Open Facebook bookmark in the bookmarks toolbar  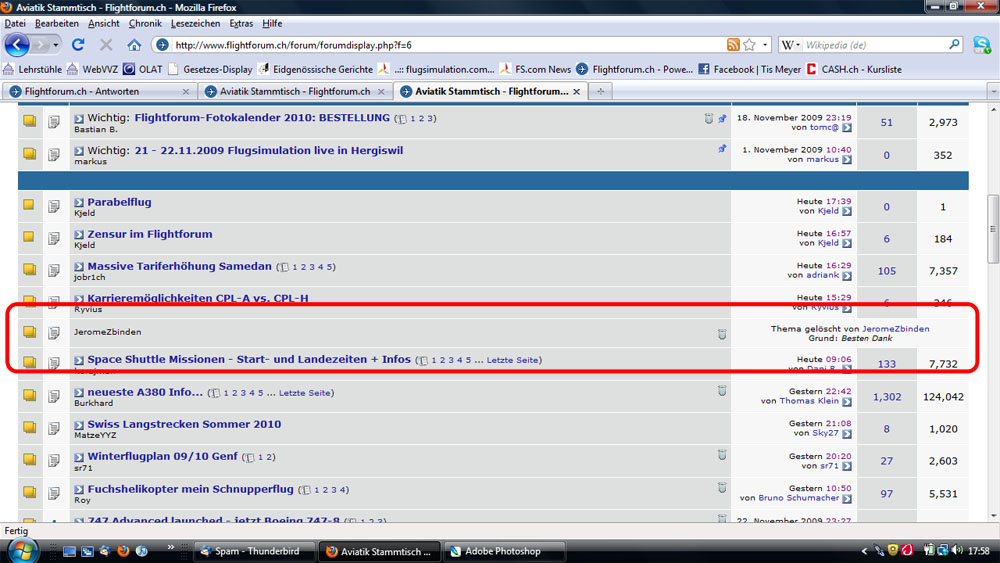[733, 69]
